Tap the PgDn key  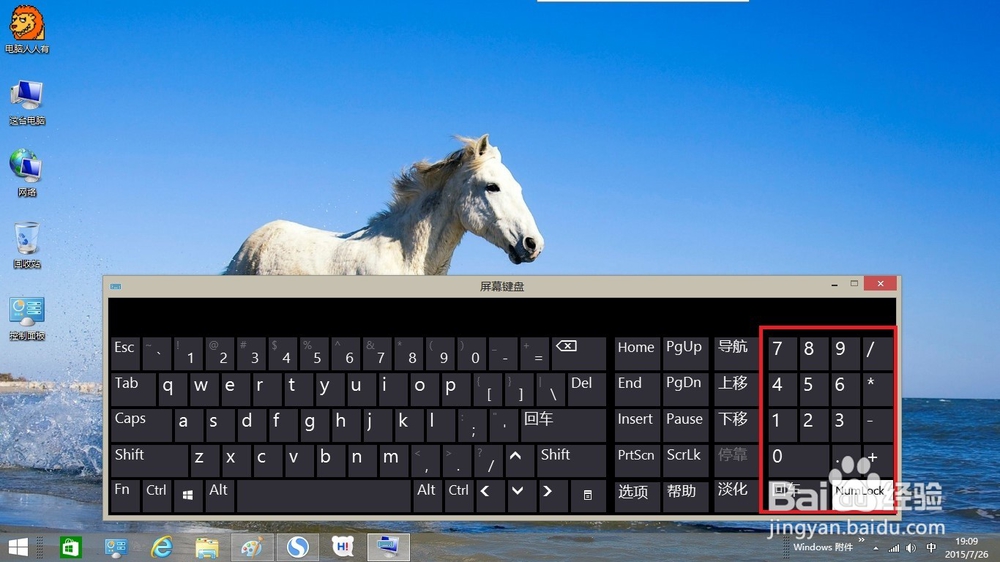tap(686, 389)
